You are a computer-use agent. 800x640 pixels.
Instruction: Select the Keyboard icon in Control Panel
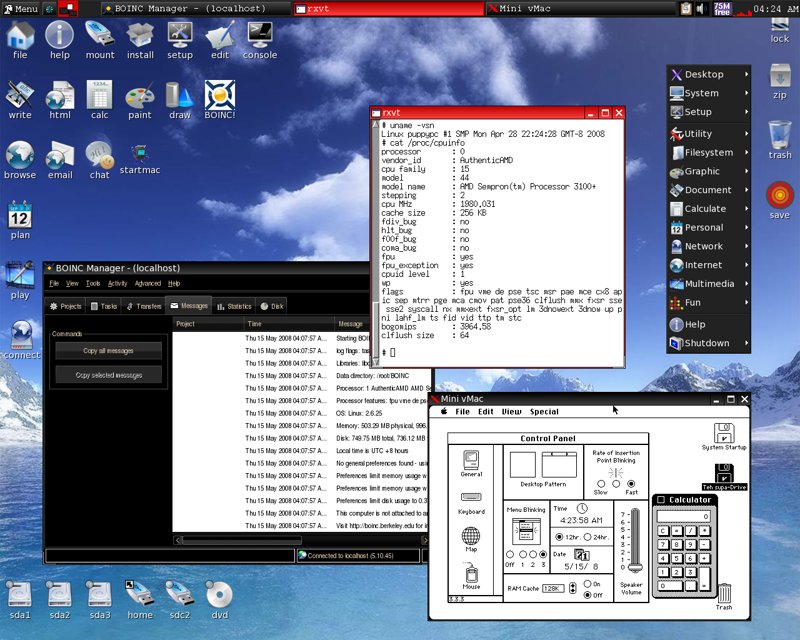click(471, 503)
